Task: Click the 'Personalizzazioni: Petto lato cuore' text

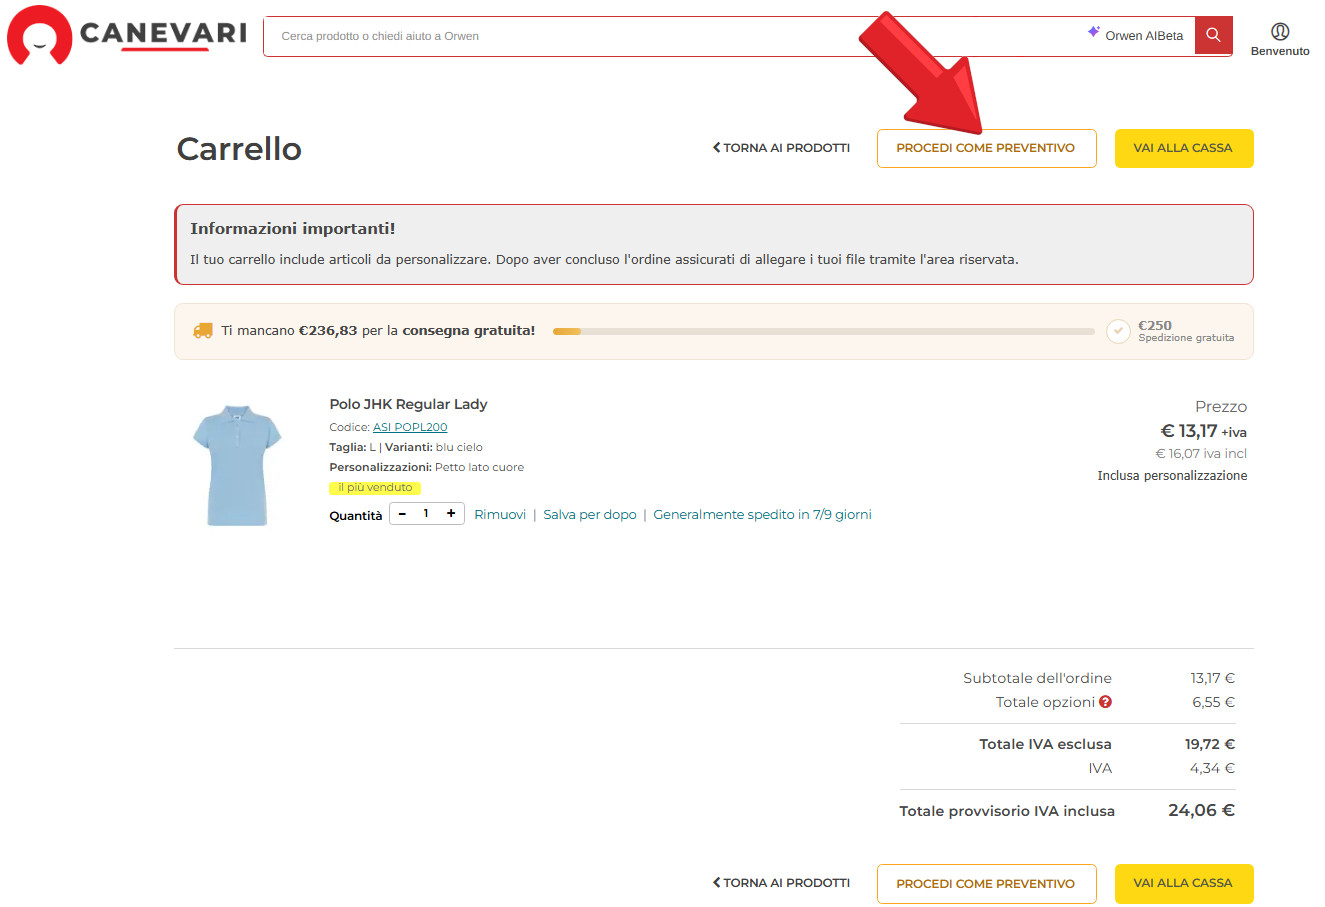Action: 426,467
